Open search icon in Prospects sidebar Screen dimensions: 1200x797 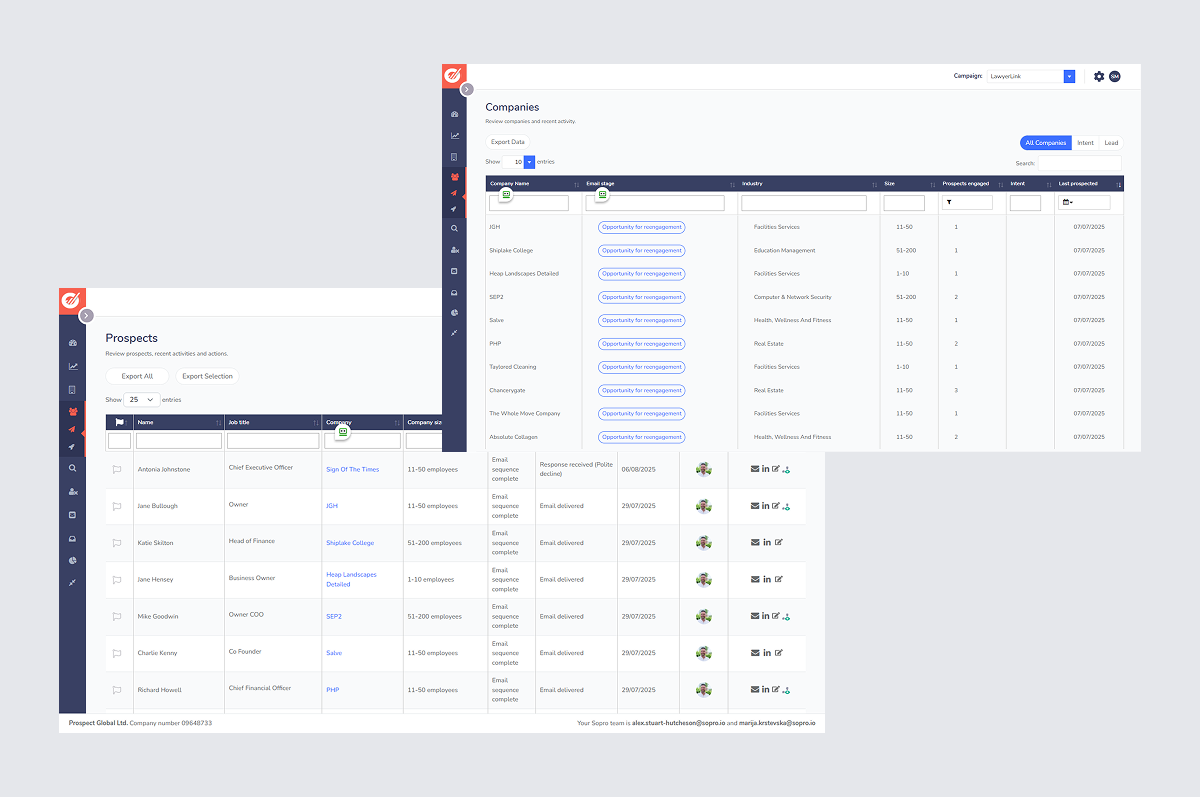click(x=72, y=468)
